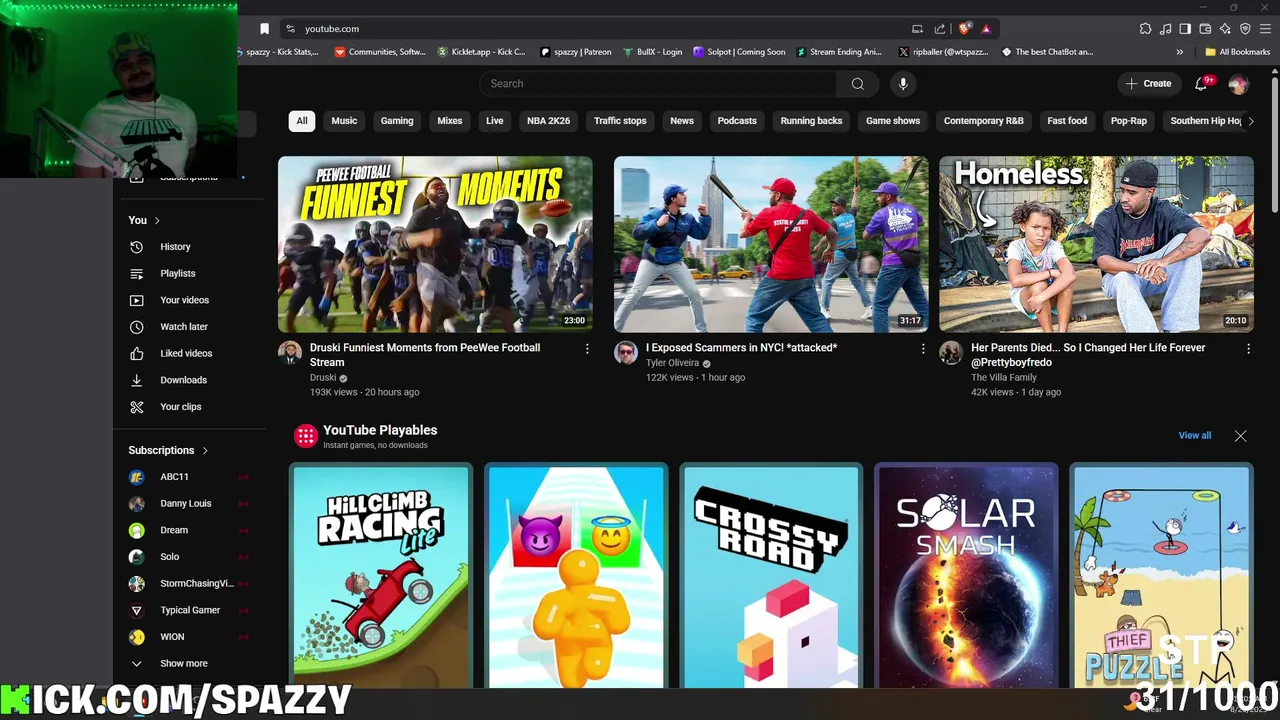Select the Traffic stops chip
The height and width of the screenshot is (720, 1280).
coord(620,121)
